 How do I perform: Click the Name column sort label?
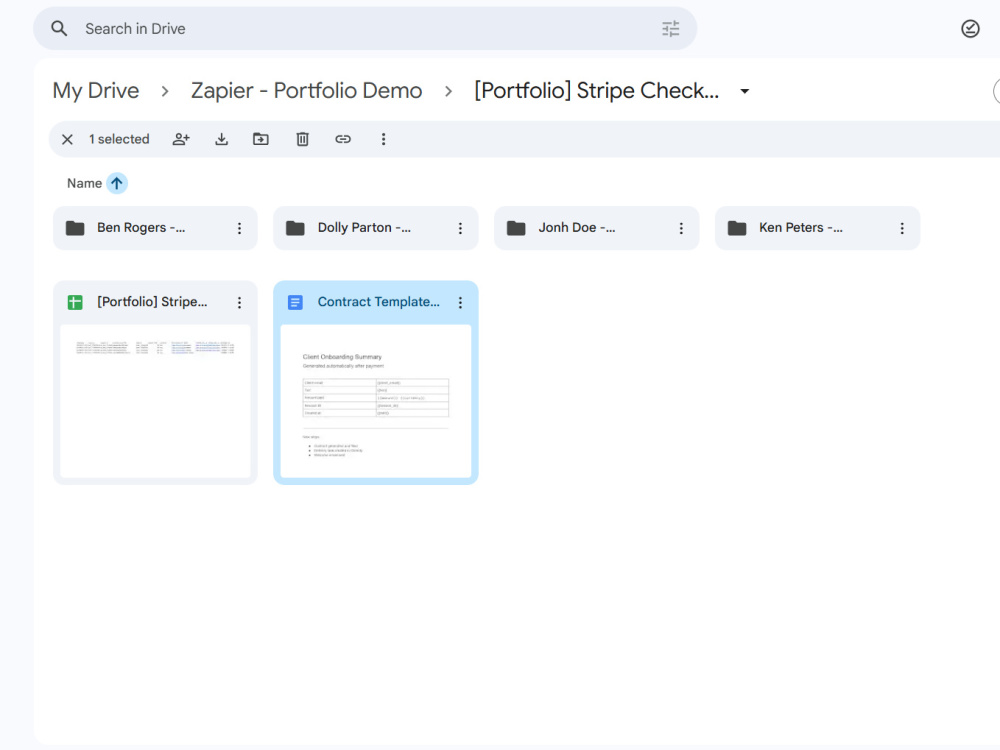84,184
